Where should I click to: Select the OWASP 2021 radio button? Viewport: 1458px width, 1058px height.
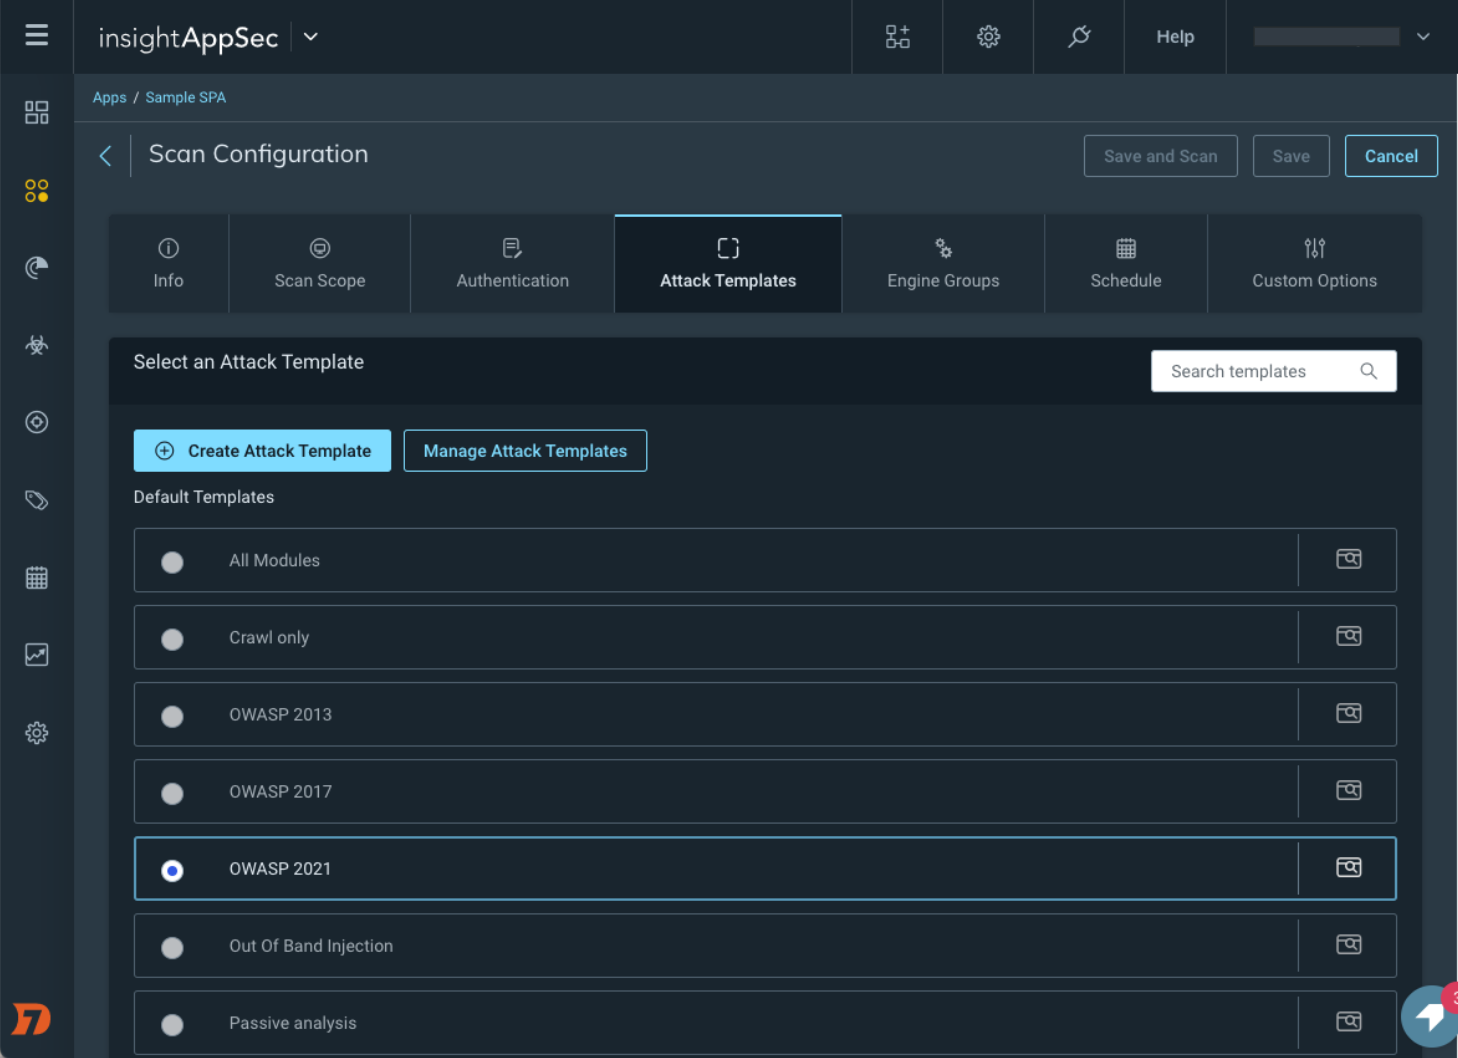pyautogui.click(x=172, y=870)
